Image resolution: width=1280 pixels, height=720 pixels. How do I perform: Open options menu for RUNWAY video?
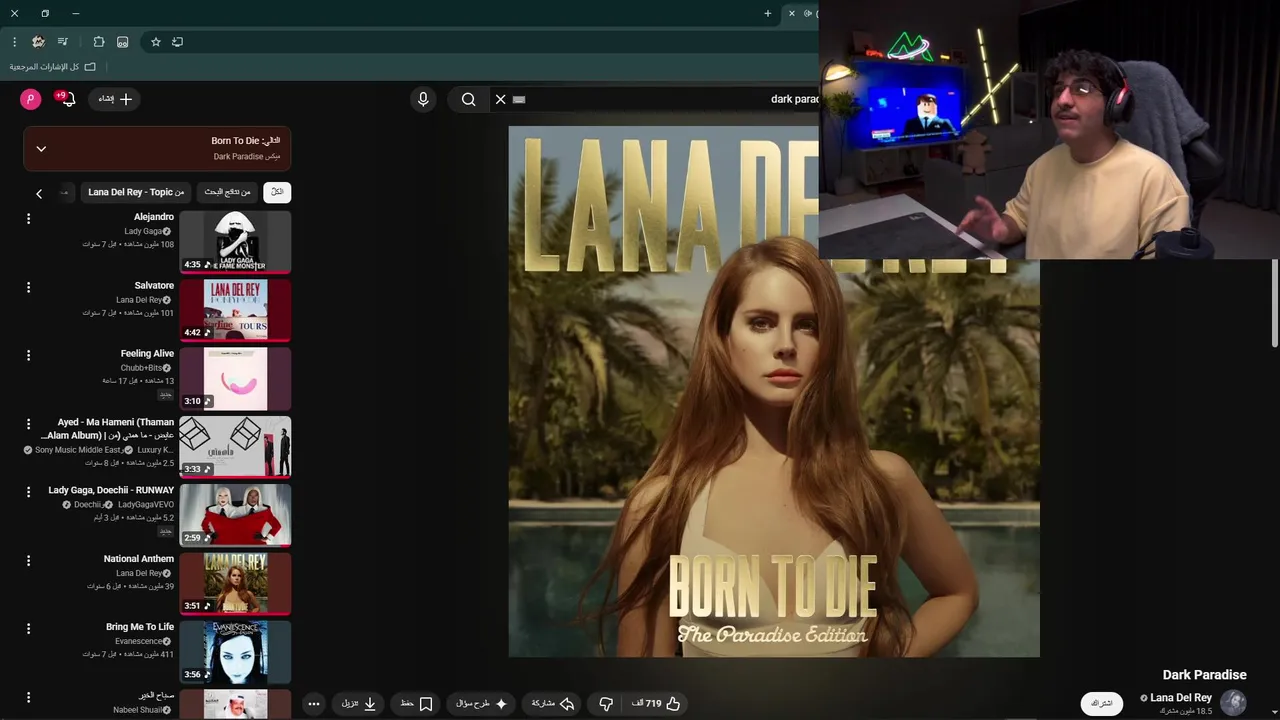(28, 492)
